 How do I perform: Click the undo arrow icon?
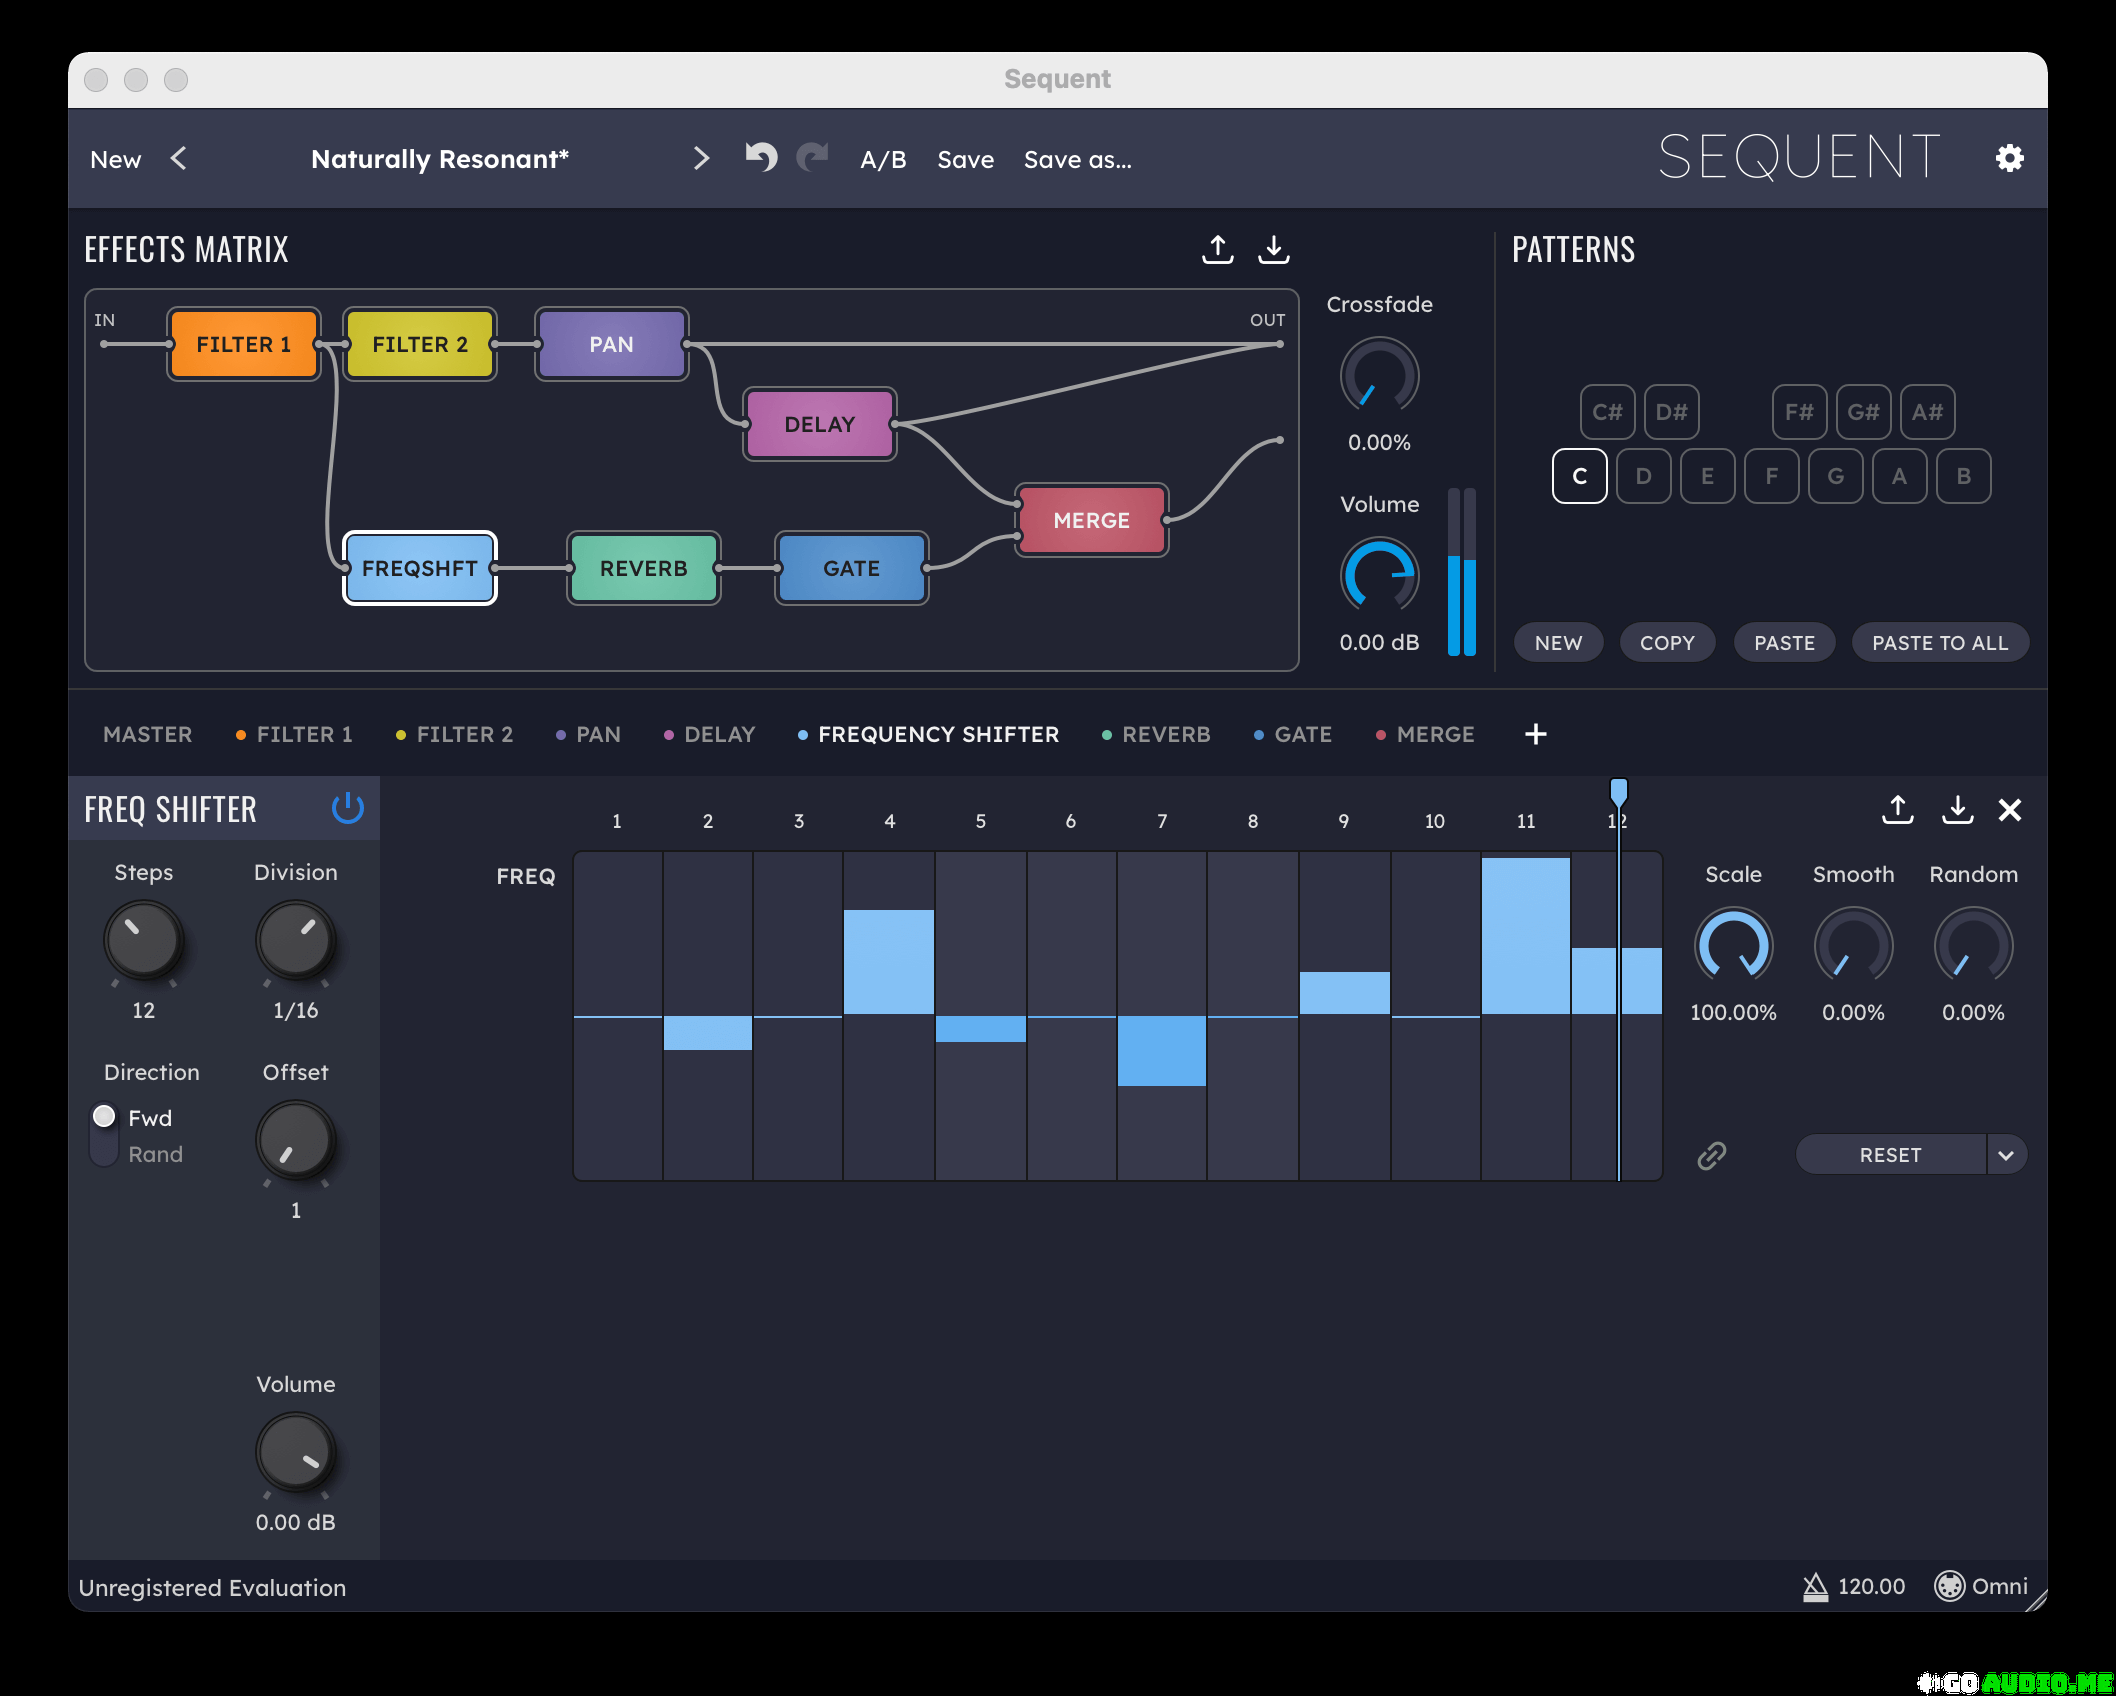coord(761,158)
